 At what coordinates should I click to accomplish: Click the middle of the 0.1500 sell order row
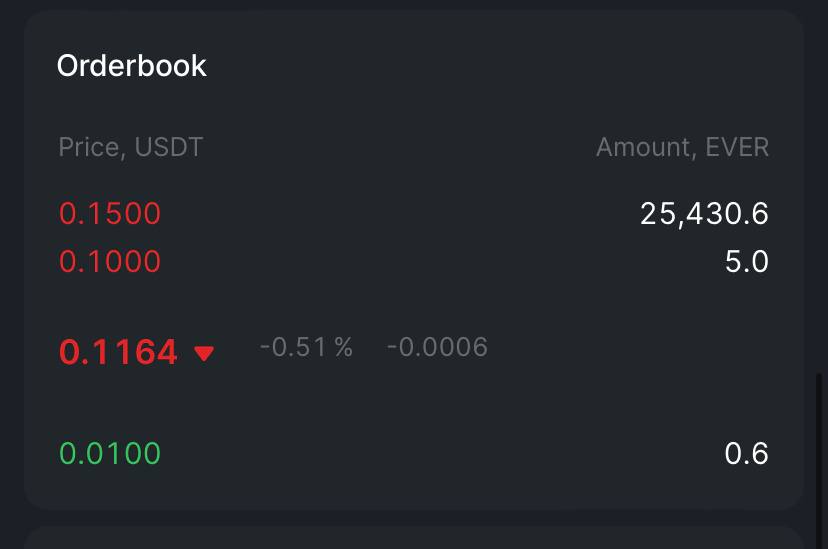414,213
